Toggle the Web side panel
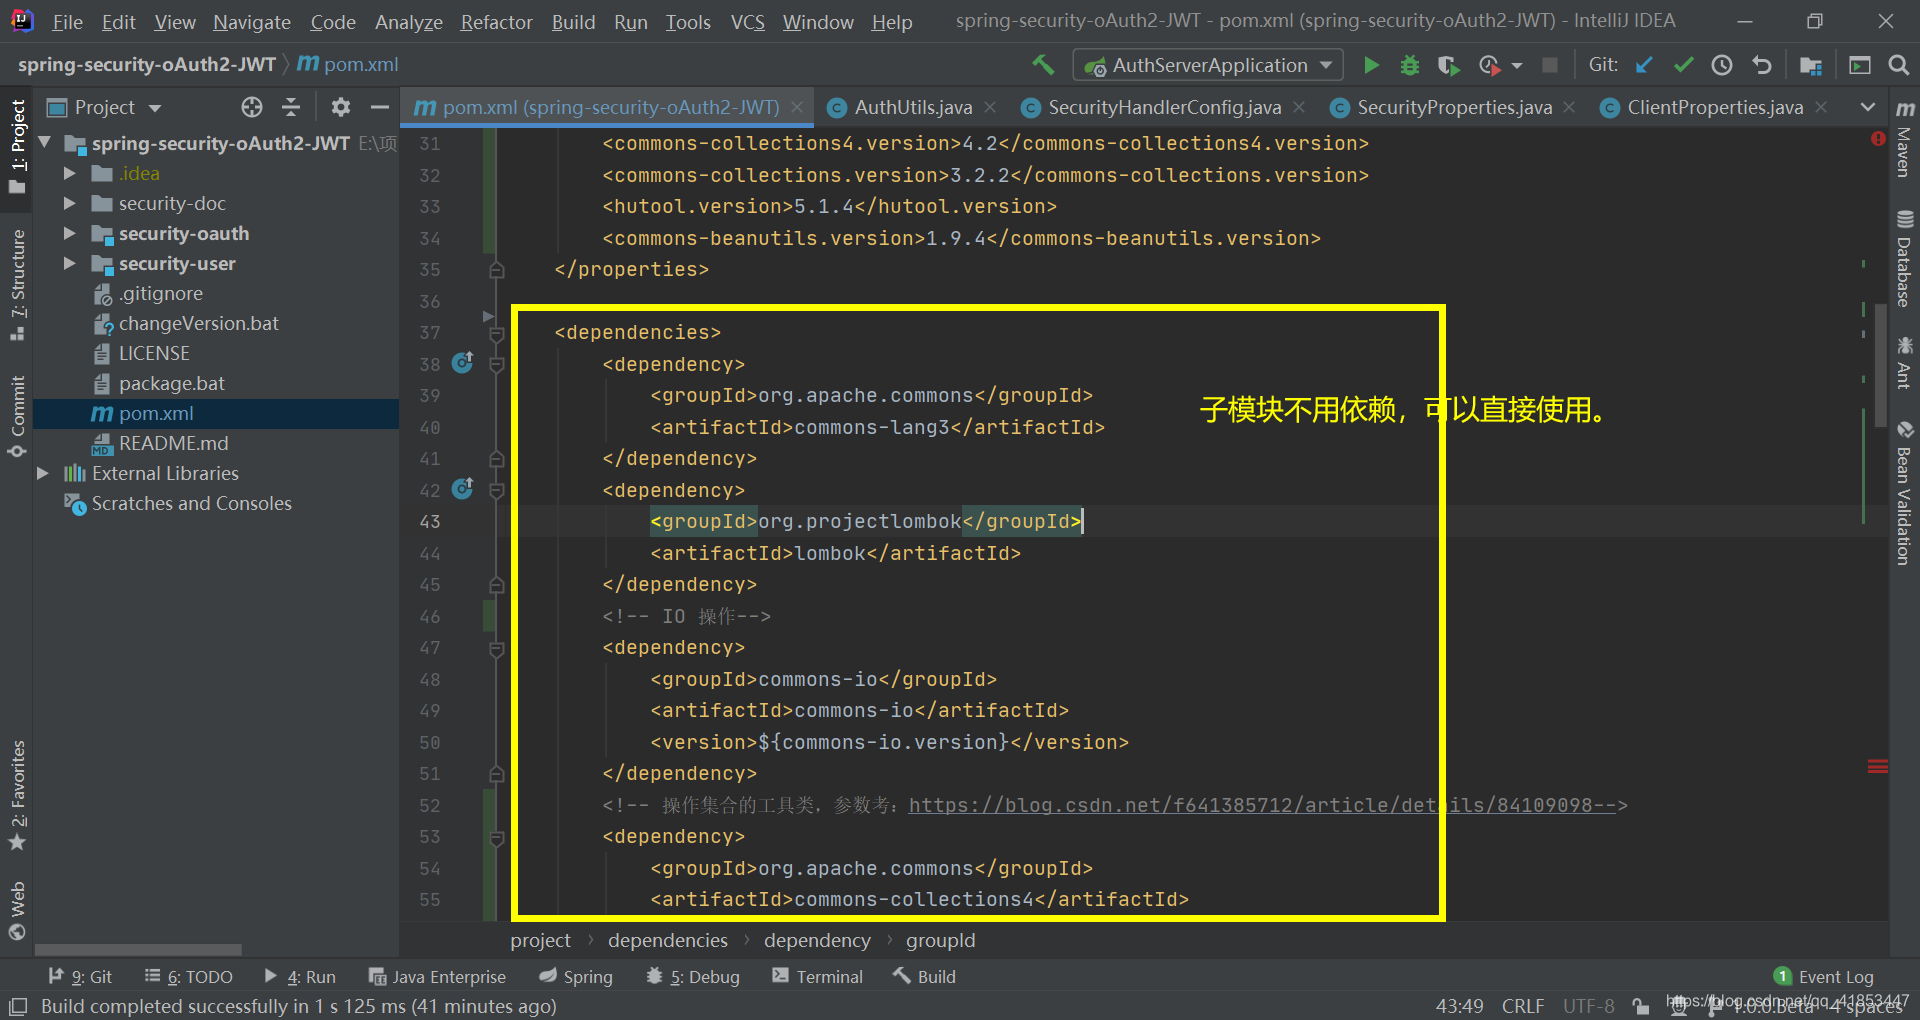This screenshot has width=1920, height=1020. coord(17,911)
